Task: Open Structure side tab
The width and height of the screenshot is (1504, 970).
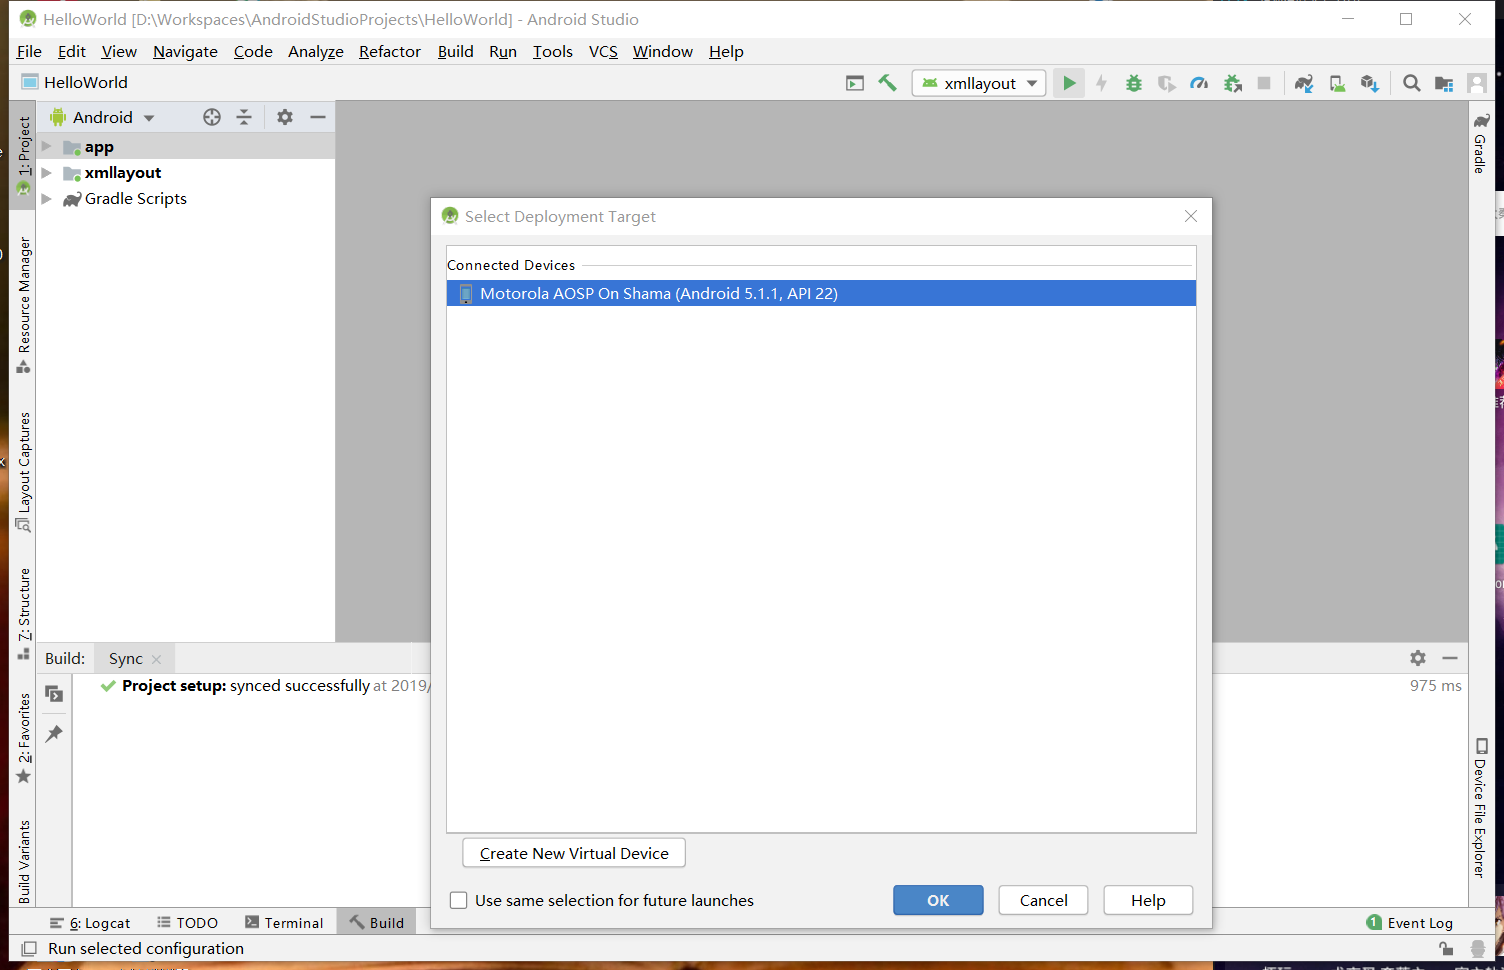Action: (24, 614)
